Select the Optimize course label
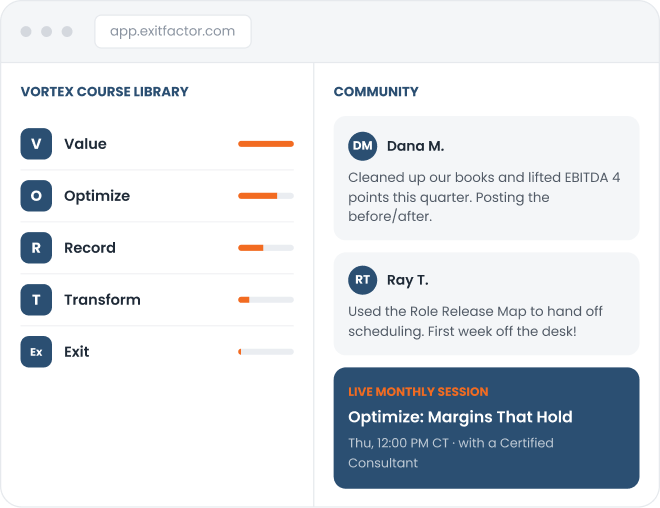The height and width of the screenshot is (508, 660). tap(97, 196)
